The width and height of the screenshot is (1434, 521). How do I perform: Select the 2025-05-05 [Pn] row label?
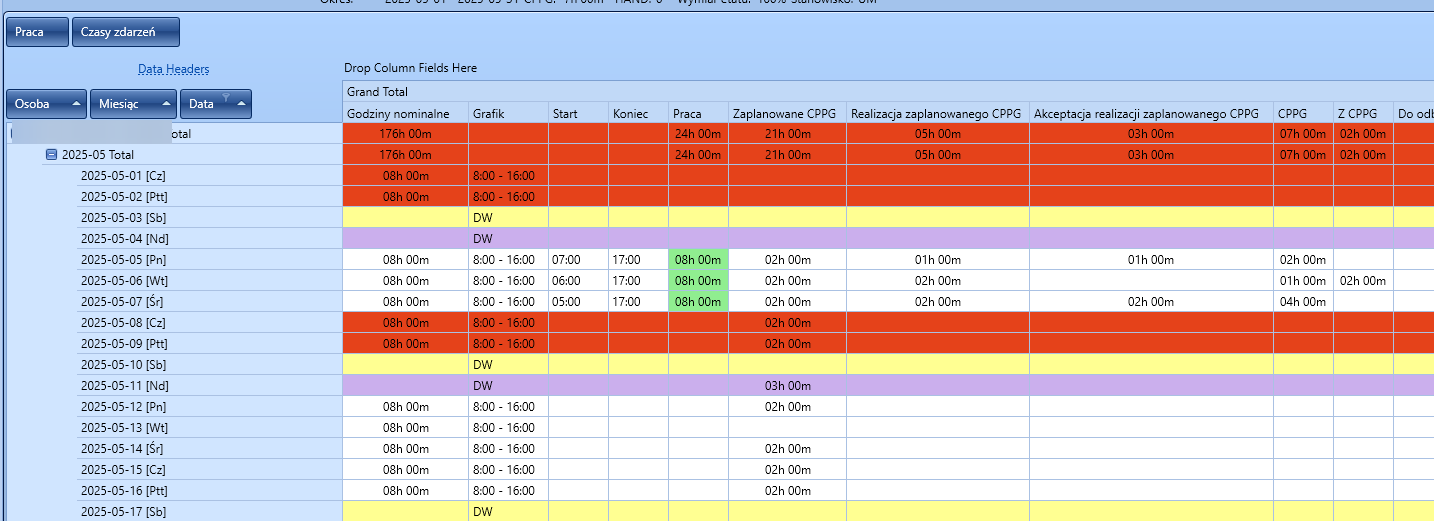coord(122,260)
